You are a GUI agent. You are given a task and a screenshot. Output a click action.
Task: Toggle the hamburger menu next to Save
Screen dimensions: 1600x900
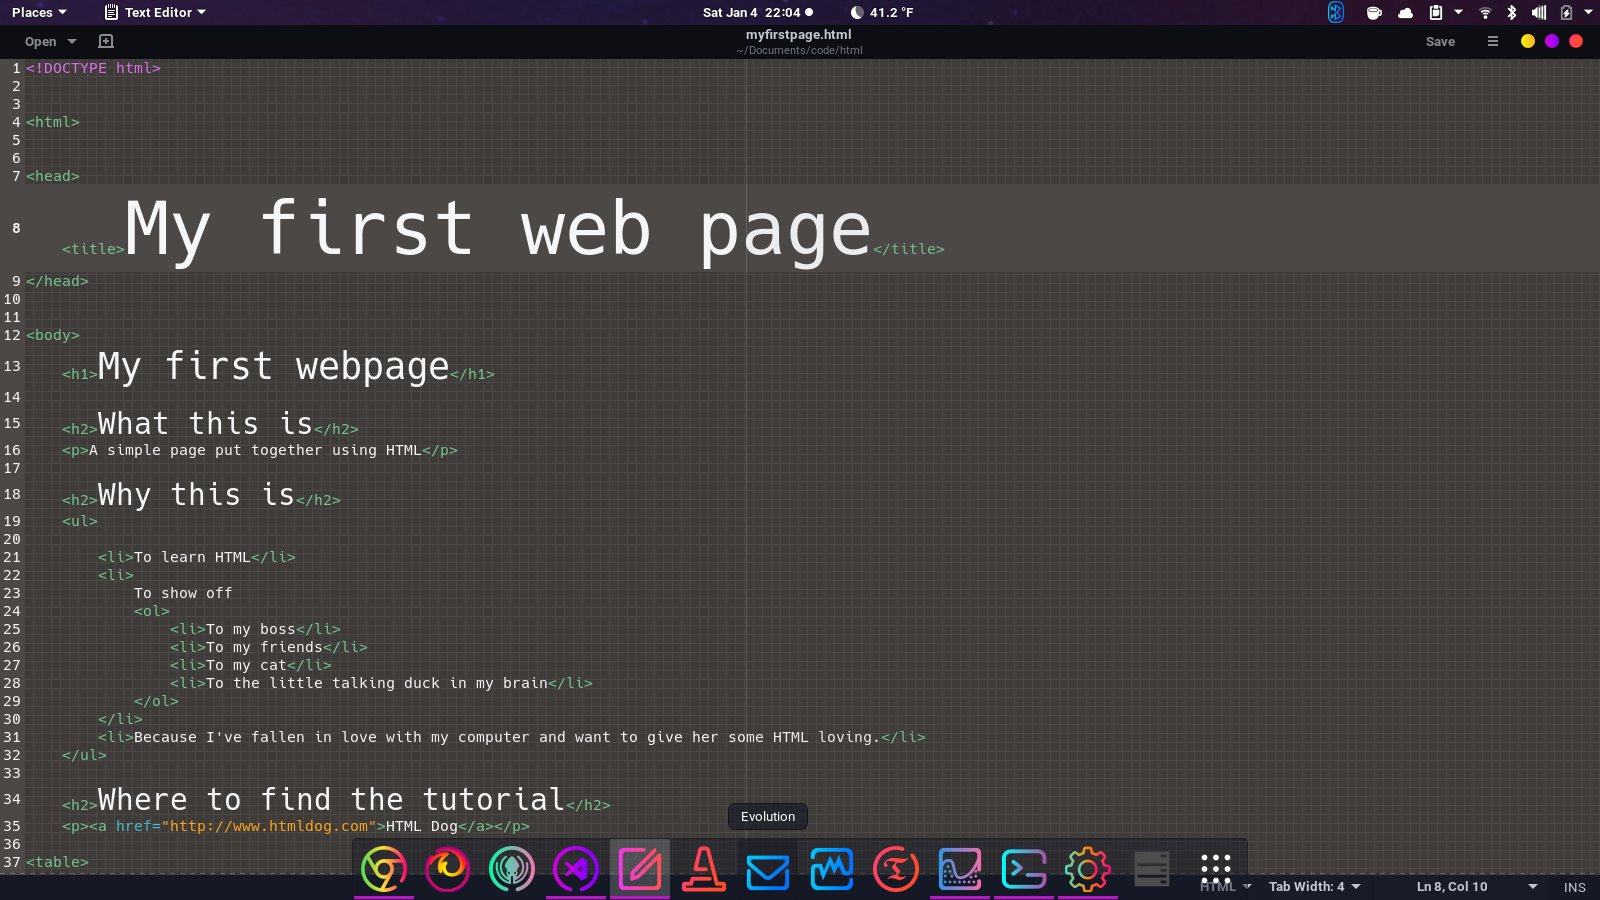(1492, 41)
